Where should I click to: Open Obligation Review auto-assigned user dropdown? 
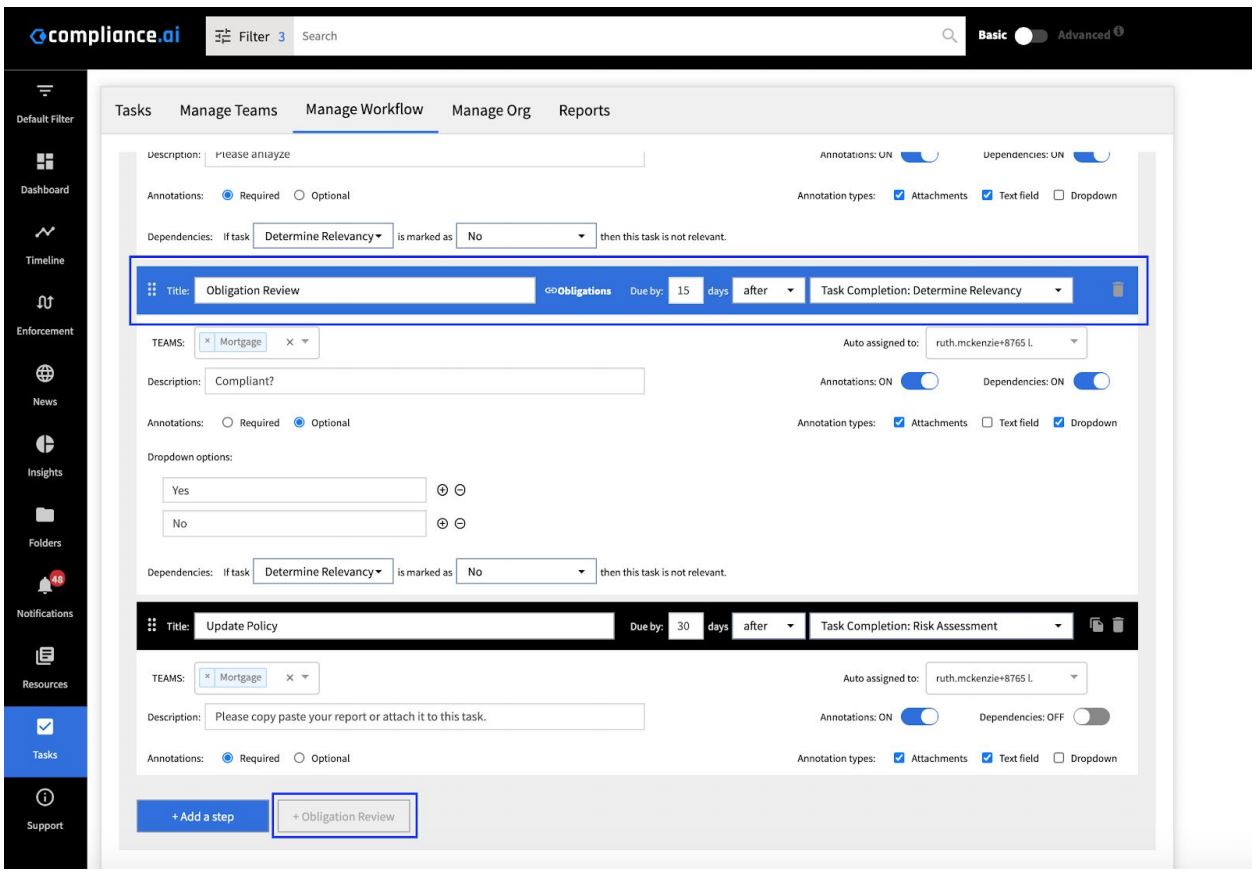coord(1007,341)
